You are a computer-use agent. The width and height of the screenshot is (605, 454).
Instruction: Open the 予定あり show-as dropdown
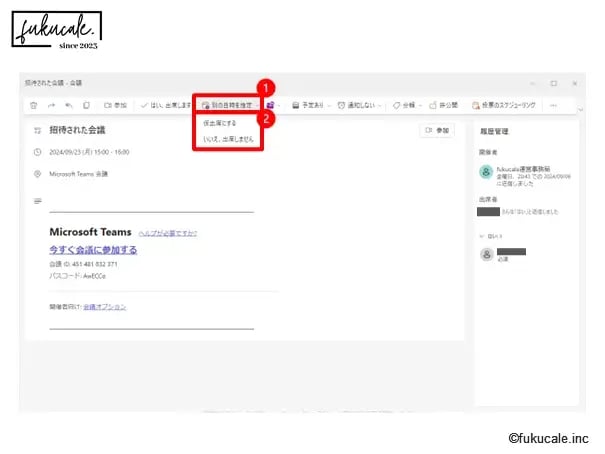311,105
